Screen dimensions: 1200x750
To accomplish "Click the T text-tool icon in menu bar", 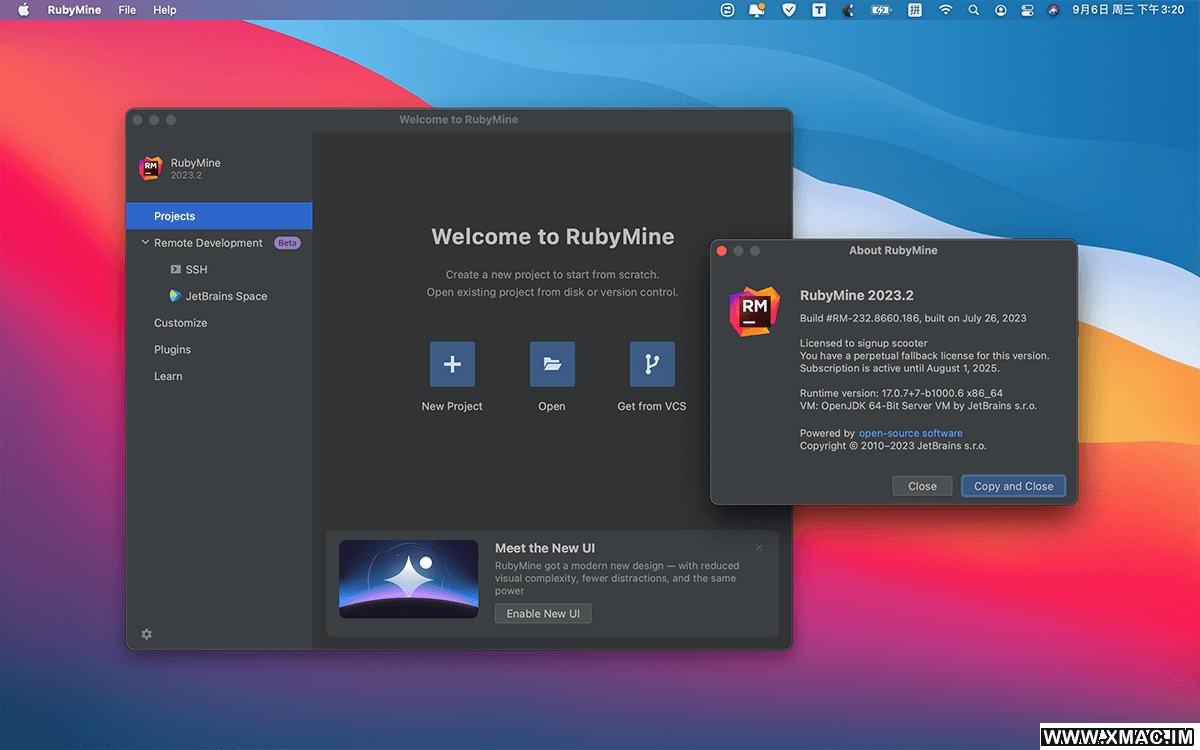I will click(819, 10).
